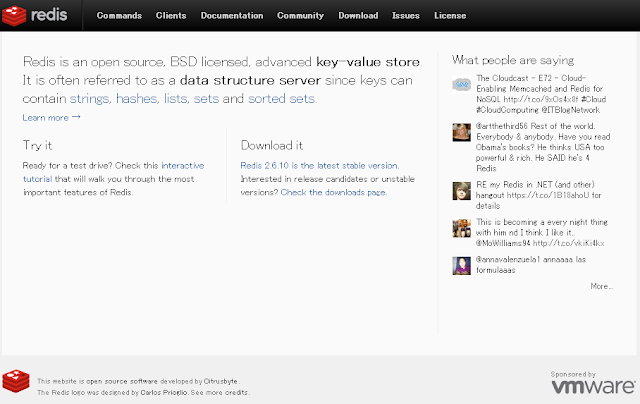Go to the Documentation page
Viewport: 640px width, 404px height.
point(232,16)
